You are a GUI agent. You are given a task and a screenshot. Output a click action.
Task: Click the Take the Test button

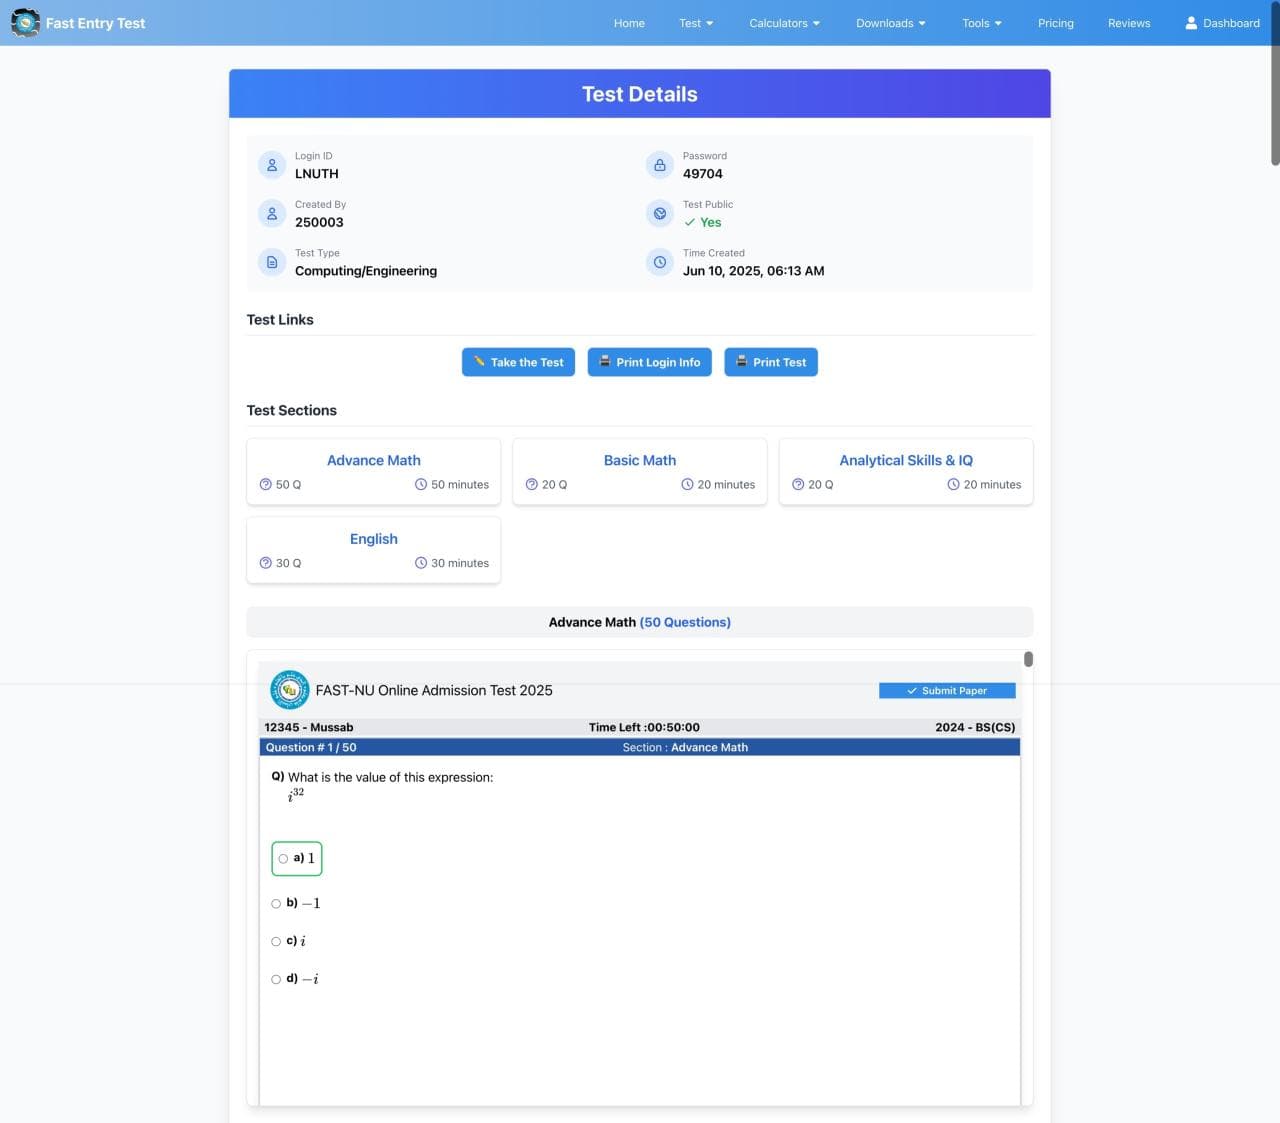pos(518,362)
